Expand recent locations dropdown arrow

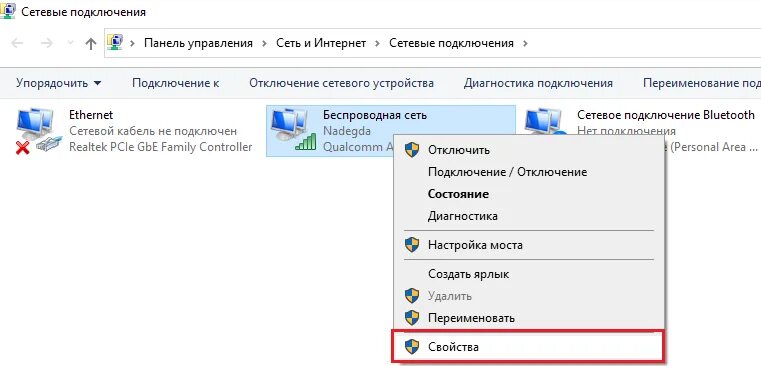tap(70, 43)
